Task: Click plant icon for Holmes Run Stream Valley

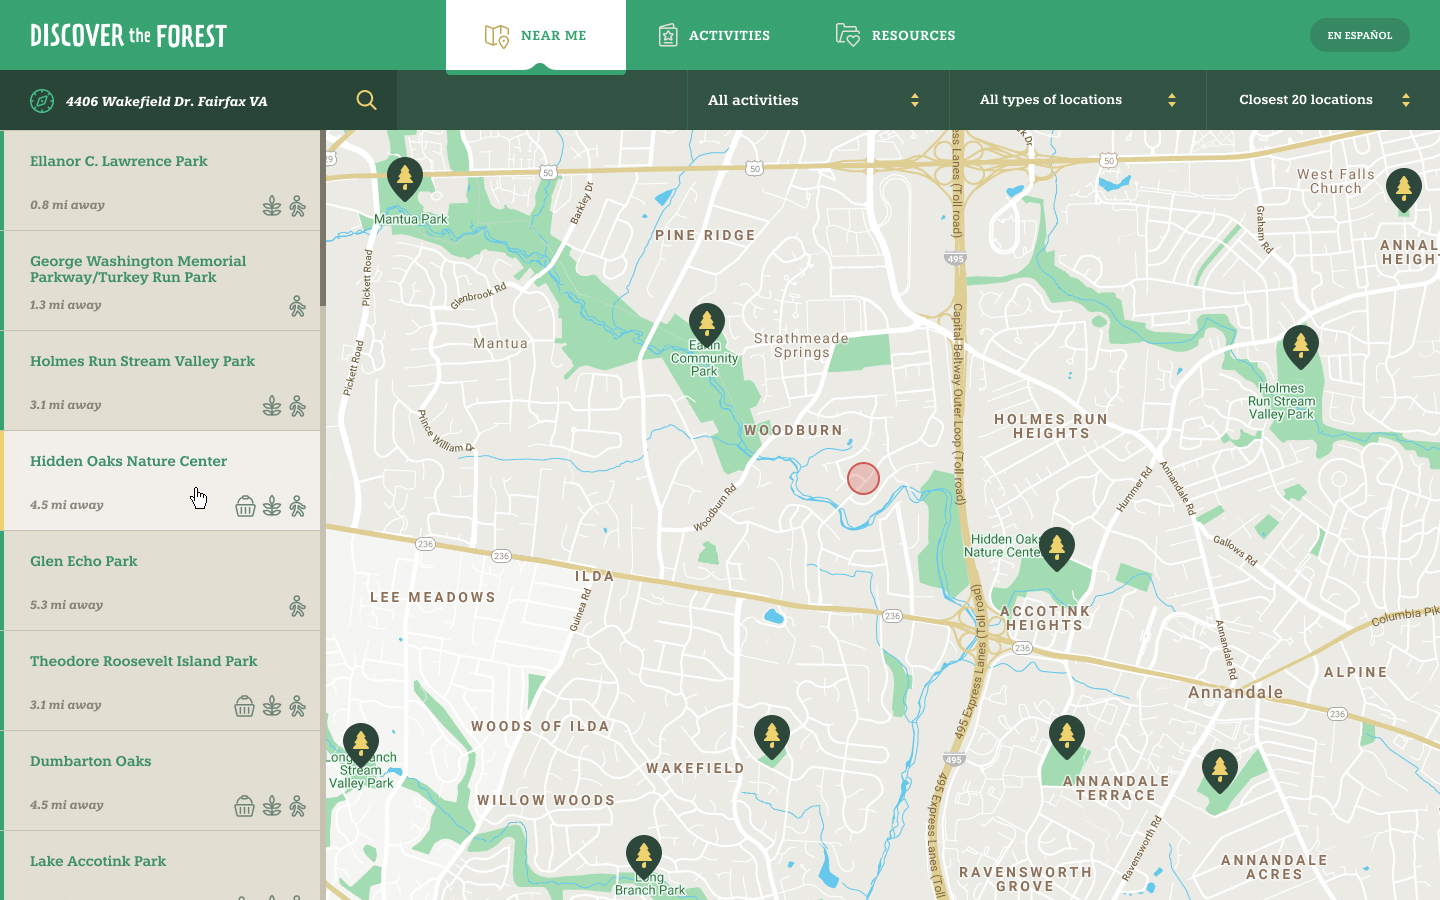Action: 272,406
